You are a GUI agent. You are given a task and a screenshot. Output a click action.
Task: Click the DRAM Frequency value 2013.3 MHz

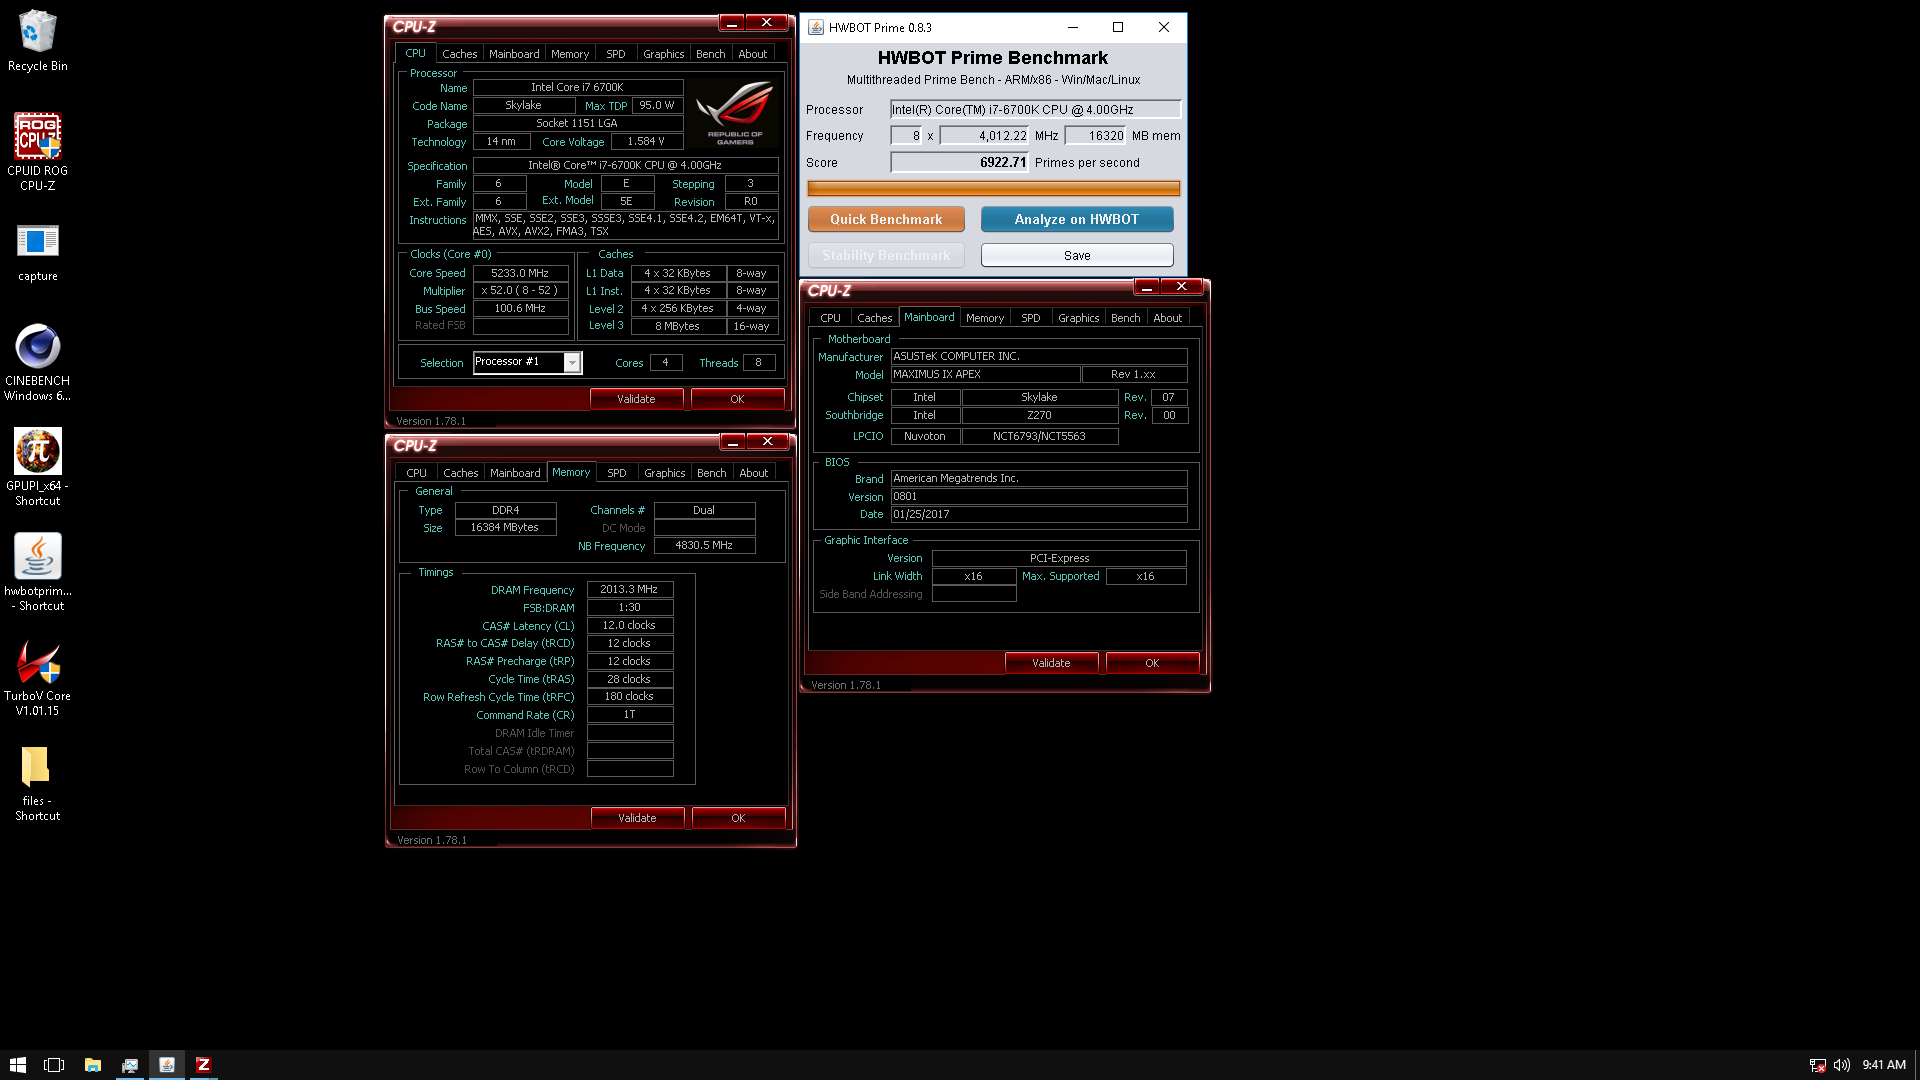pyautogui.click(x=629, y=589)
